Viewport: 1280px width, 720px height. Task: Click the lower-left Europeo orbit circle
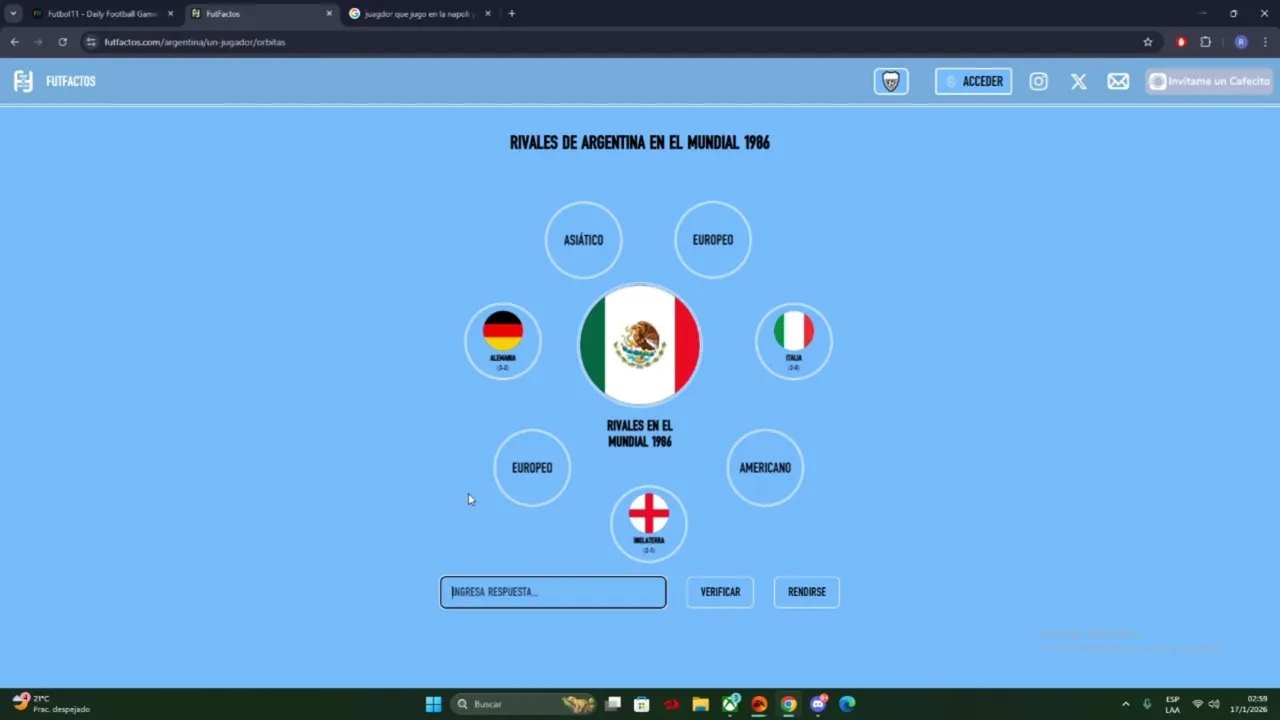coord(532,468)
